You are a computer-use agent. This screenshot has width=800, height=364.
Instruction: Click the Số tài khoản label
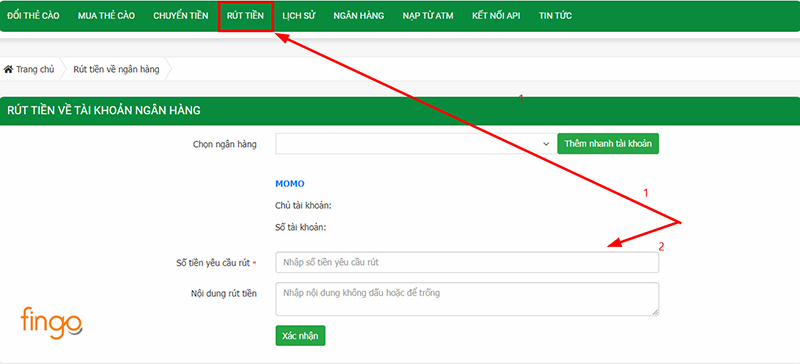tap(301, 227)
